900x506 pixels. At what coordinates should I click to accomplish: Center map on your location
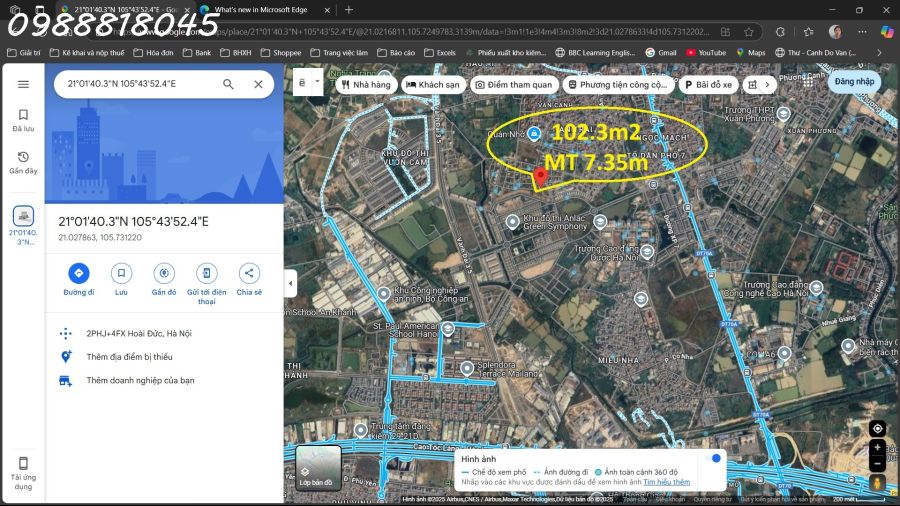pos(877,428)
